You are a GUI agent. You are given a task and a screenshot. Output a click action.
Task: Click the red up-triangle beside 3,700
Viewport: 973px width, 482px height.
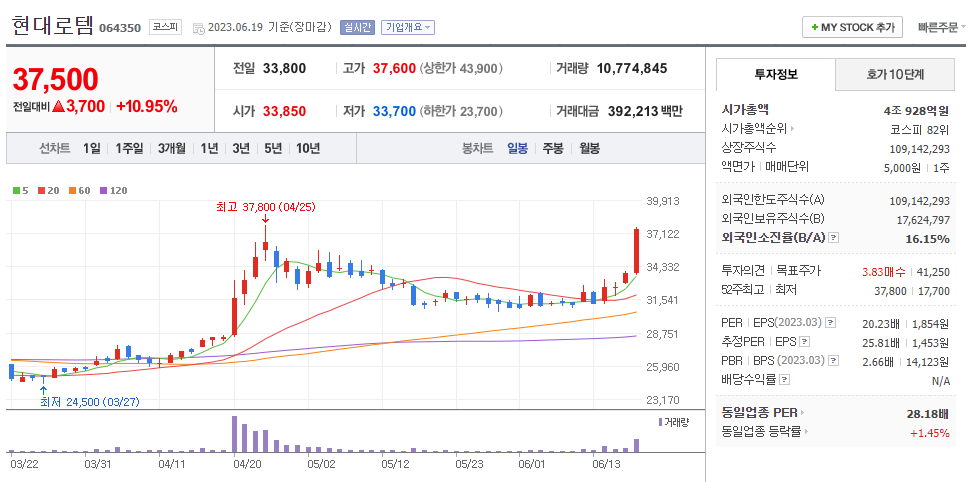(58, 107)
